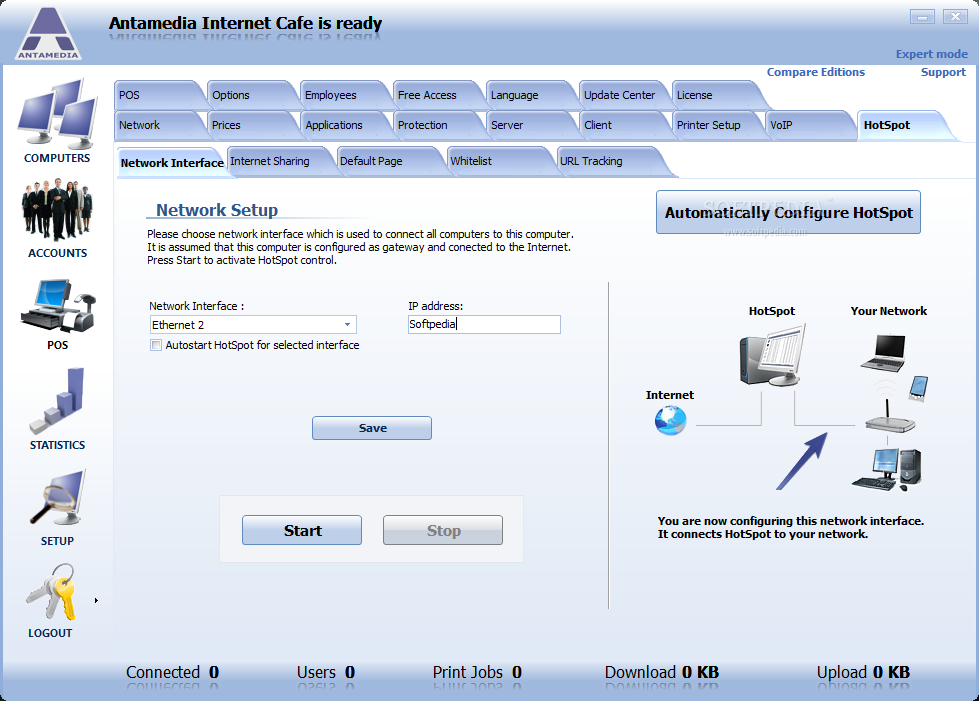
Task: Switch to Expert mode link
Action: pyautogui.click(x=932, y=54)
